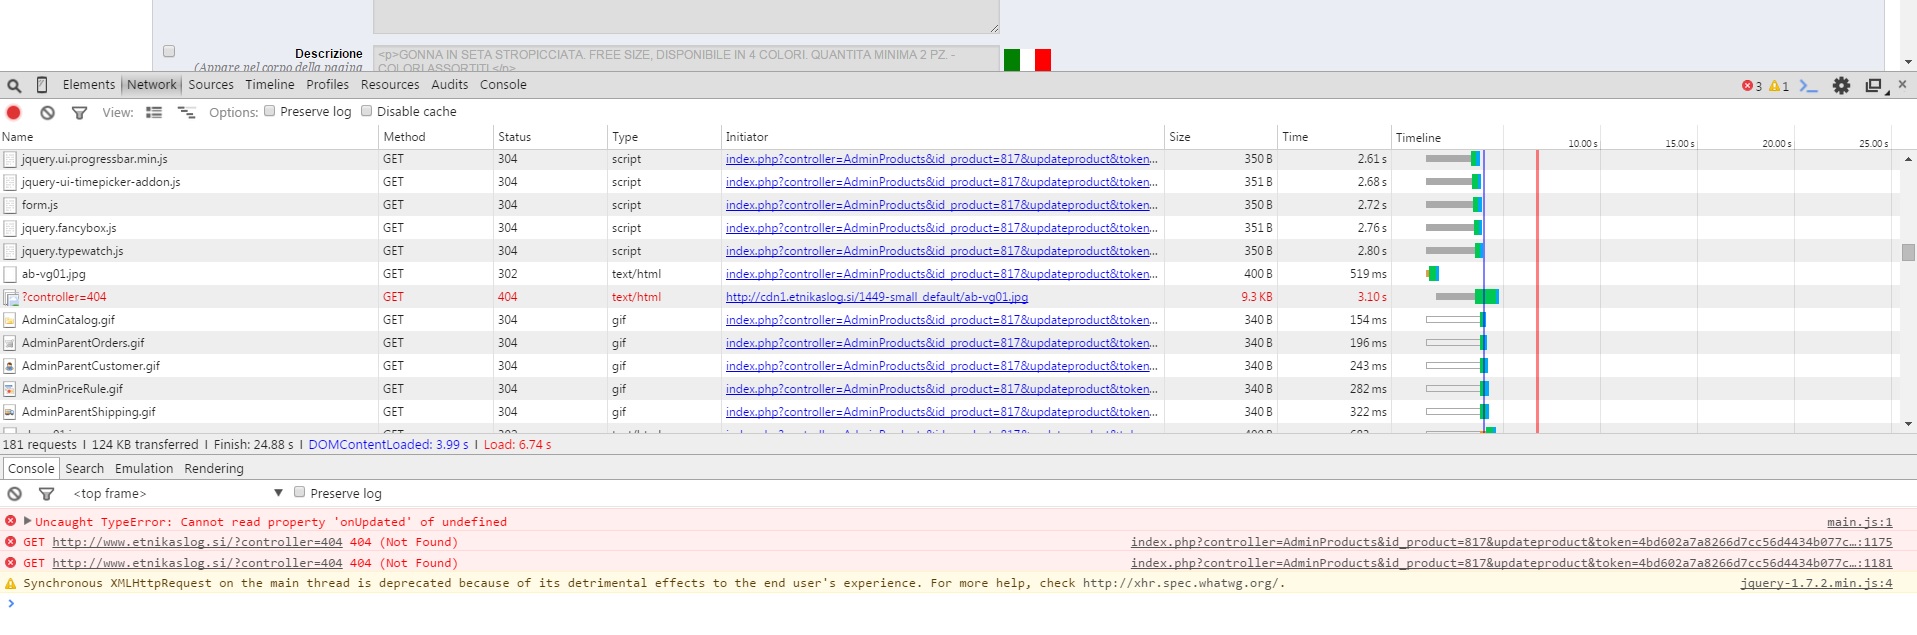Select the ab-vg01.jpg request name

click(54, 274)
